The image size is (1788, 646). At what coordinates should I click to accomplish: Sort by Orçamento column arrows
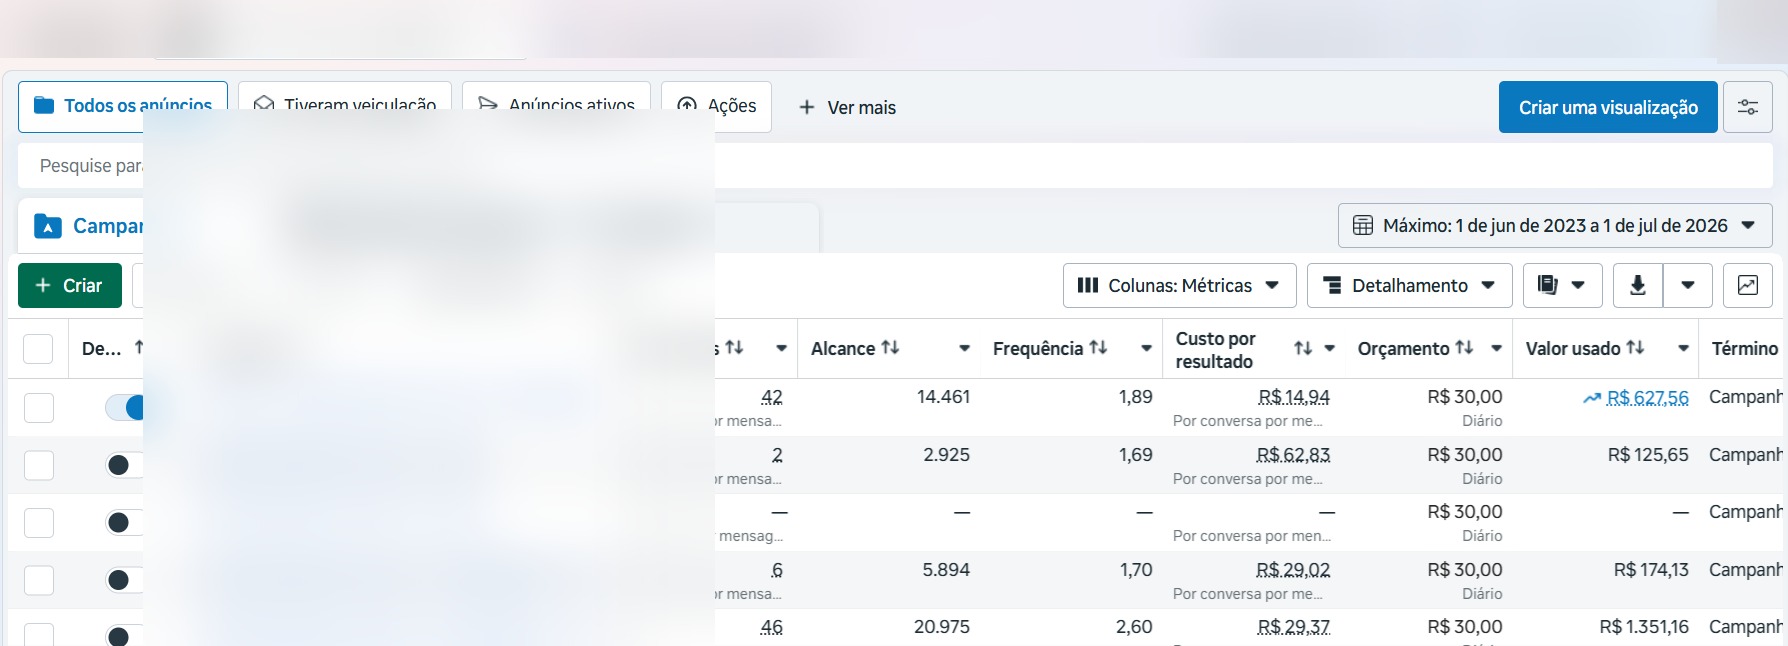1464,348
